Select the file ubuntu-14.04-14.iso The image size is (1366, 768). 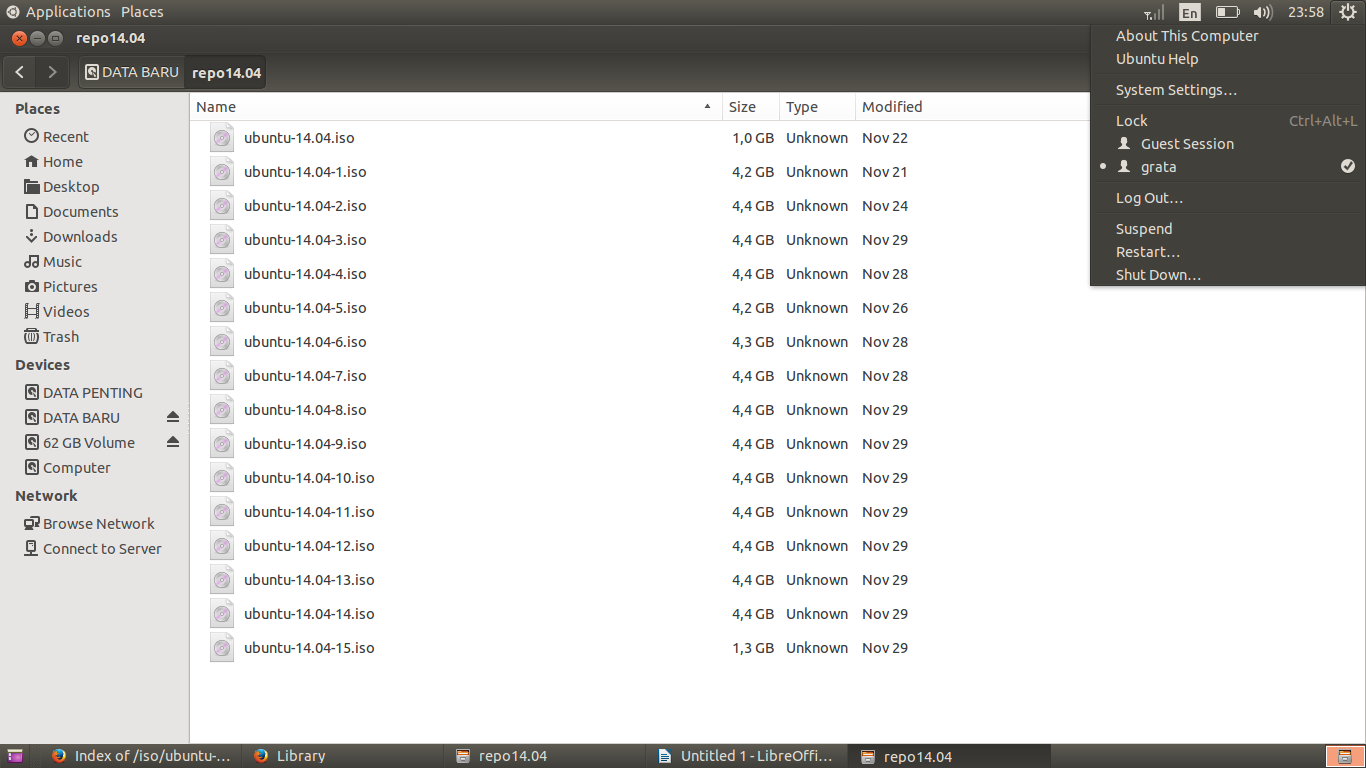pyautogui.click(x=309, y=614)
